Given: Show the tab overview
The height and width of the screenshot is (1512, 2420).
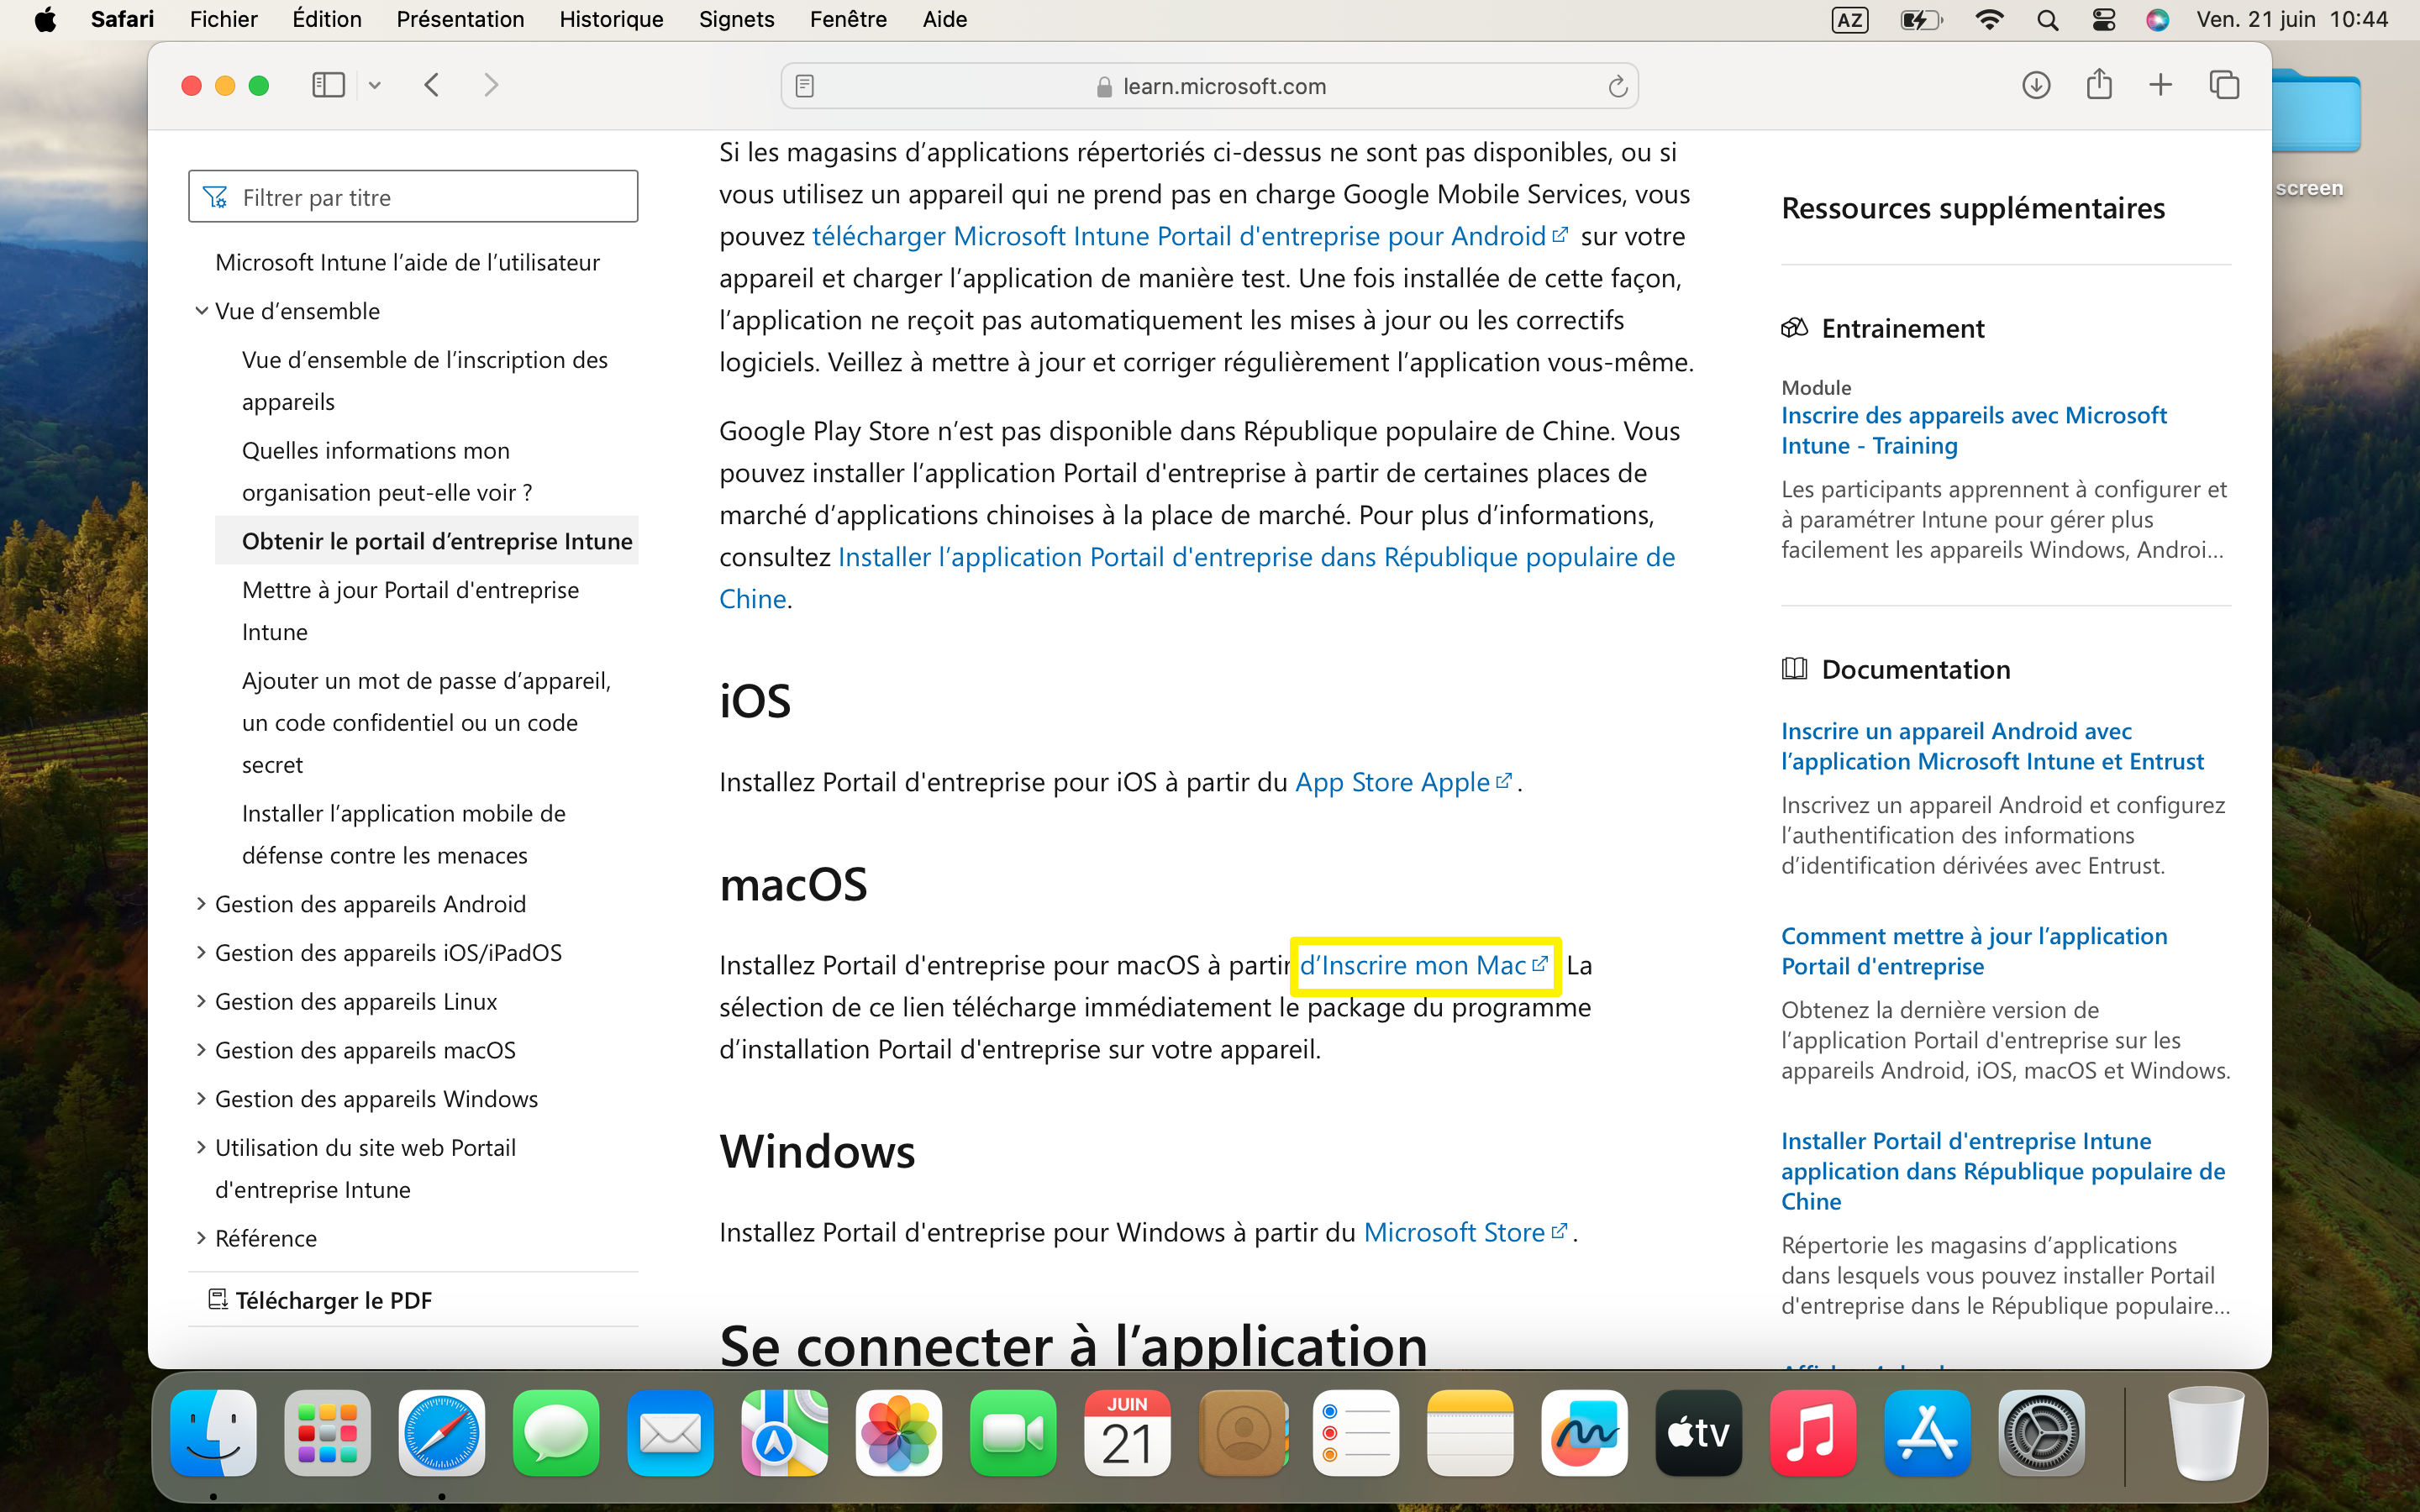Looking at the screenshot, I should tap(2224, 85).
